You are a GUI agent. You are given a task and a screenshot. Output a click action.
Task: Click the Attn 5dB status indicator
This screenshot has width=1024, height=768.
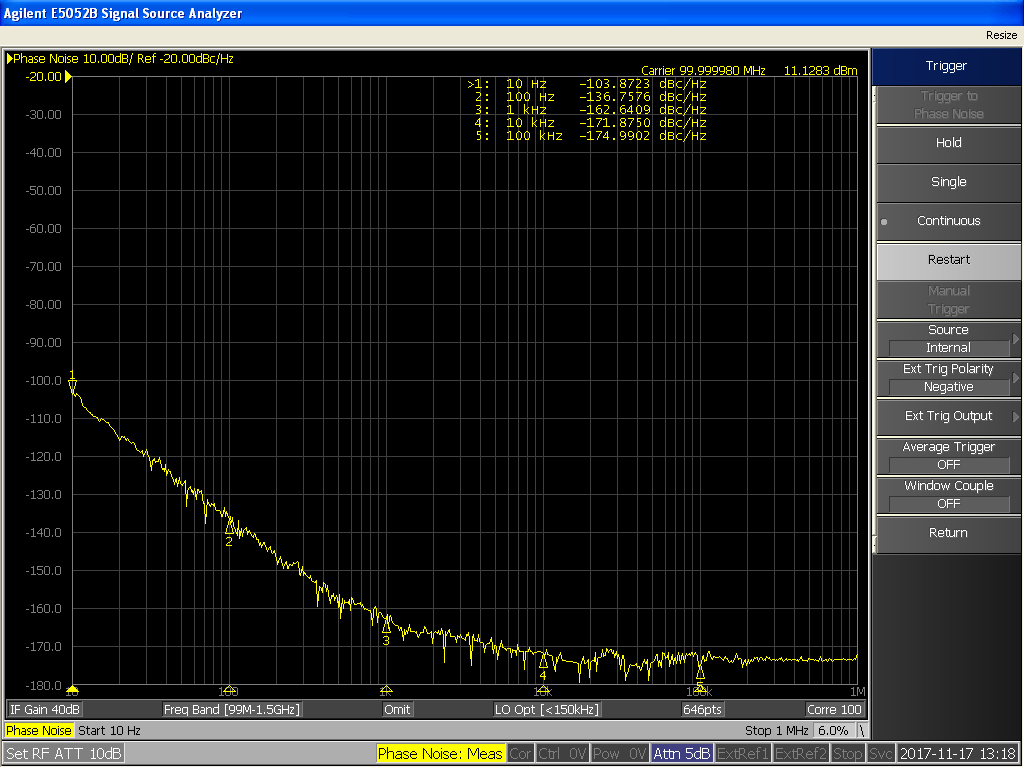(x=681, y=753)
